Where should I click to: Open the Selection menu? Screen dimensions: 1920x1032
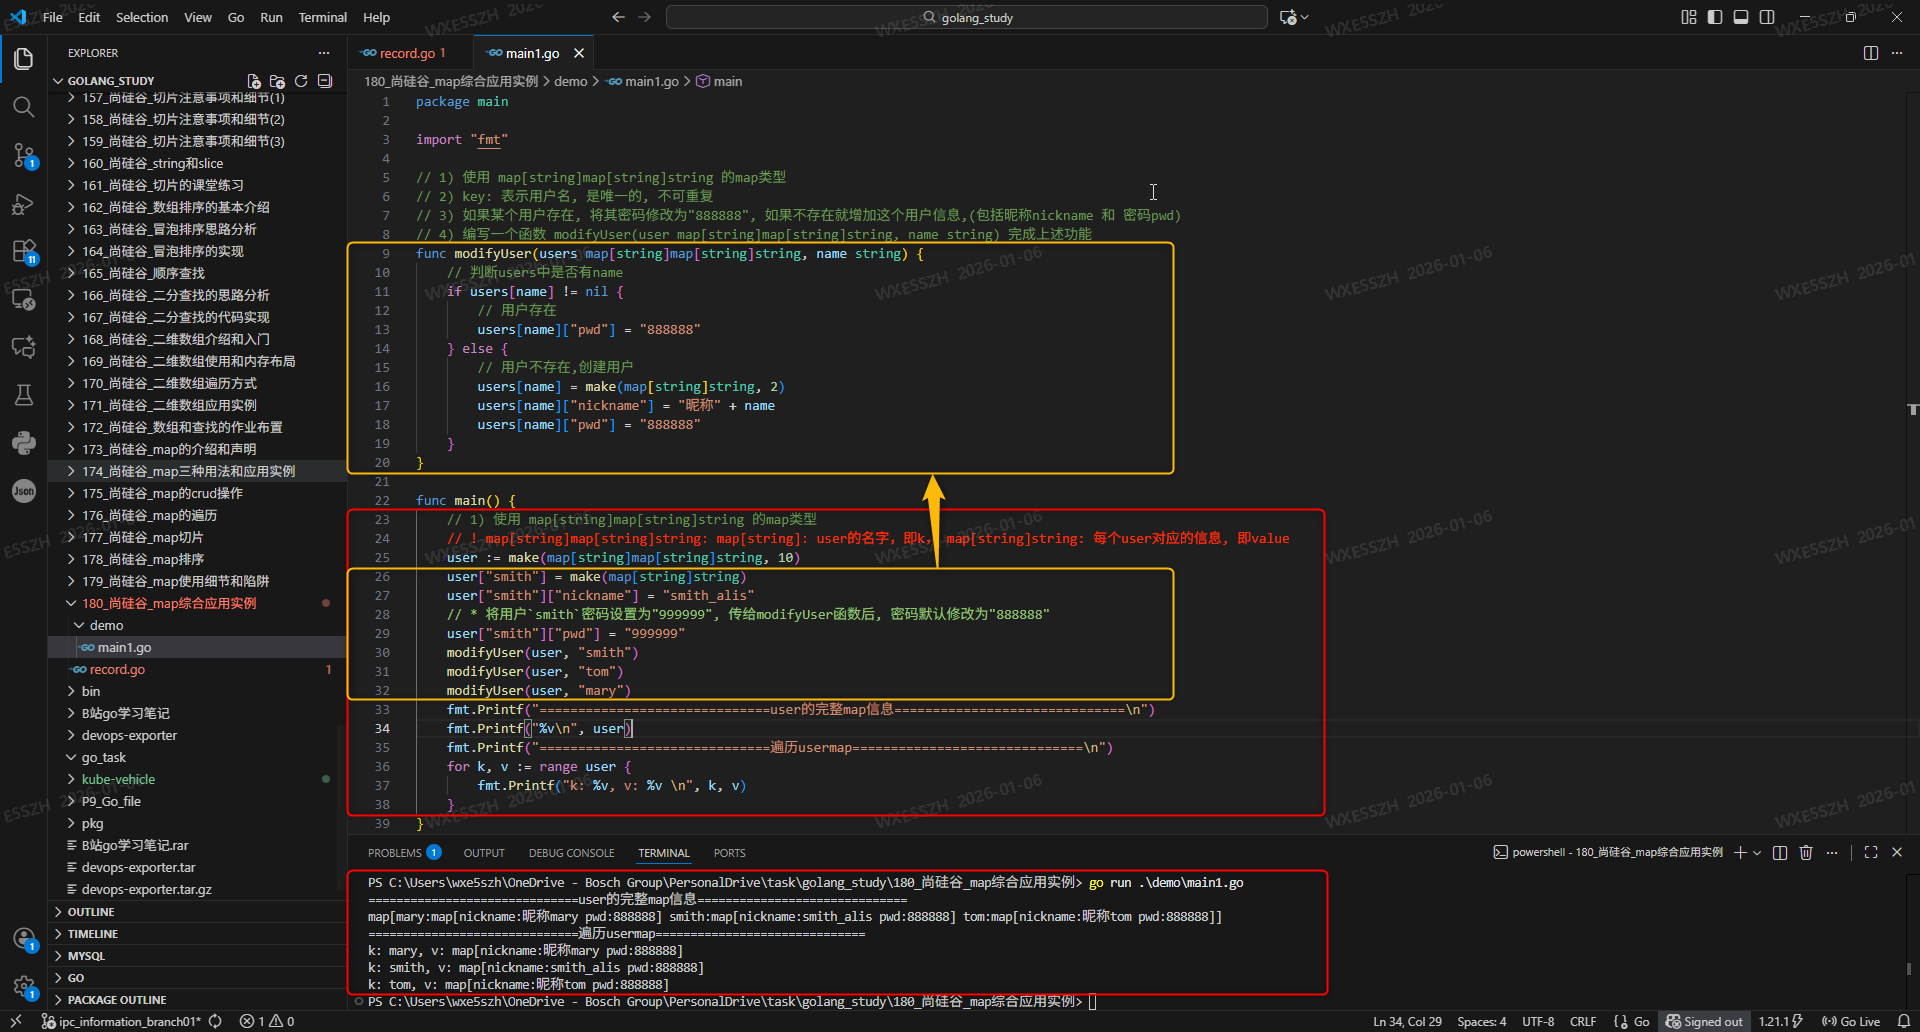pos(142,17)
